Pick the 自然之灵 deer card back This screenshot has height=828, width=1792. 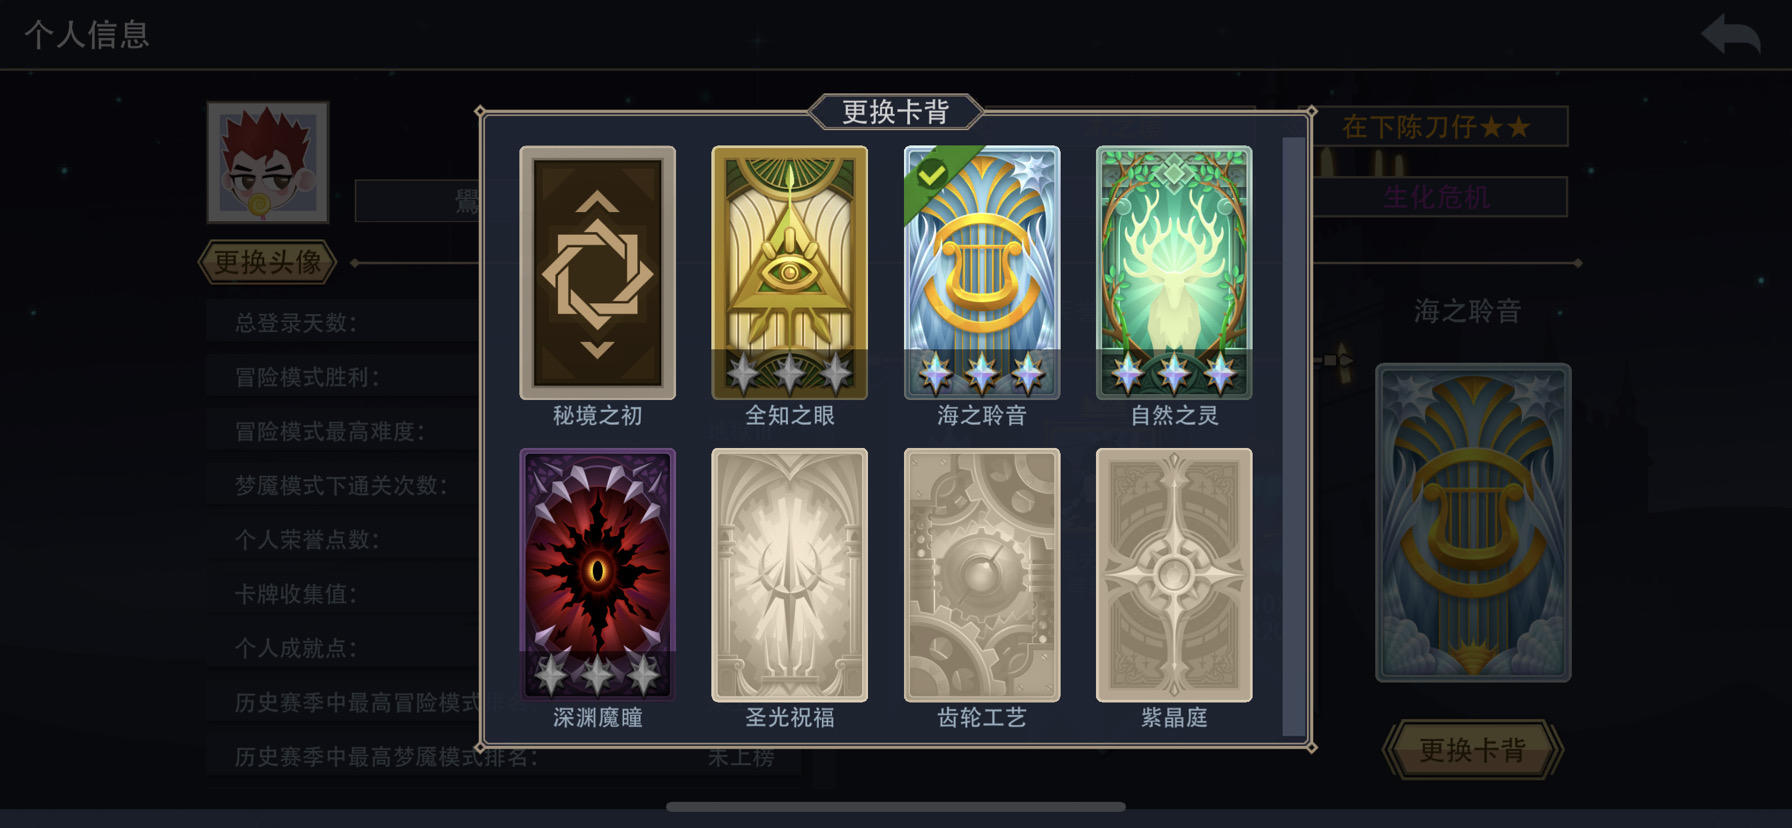pyautogui.click(x=1174, y=273)
